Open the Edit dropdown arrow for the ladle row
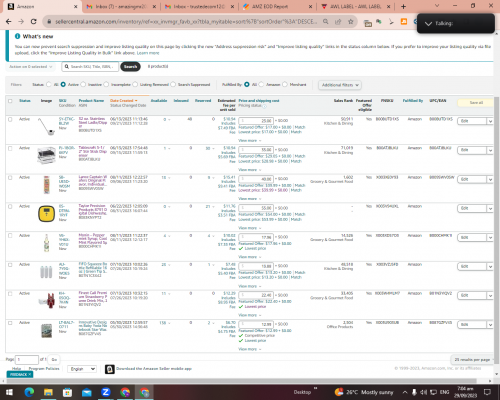The image size is (500, 400). pyautogui.click(x=490, y=121)
